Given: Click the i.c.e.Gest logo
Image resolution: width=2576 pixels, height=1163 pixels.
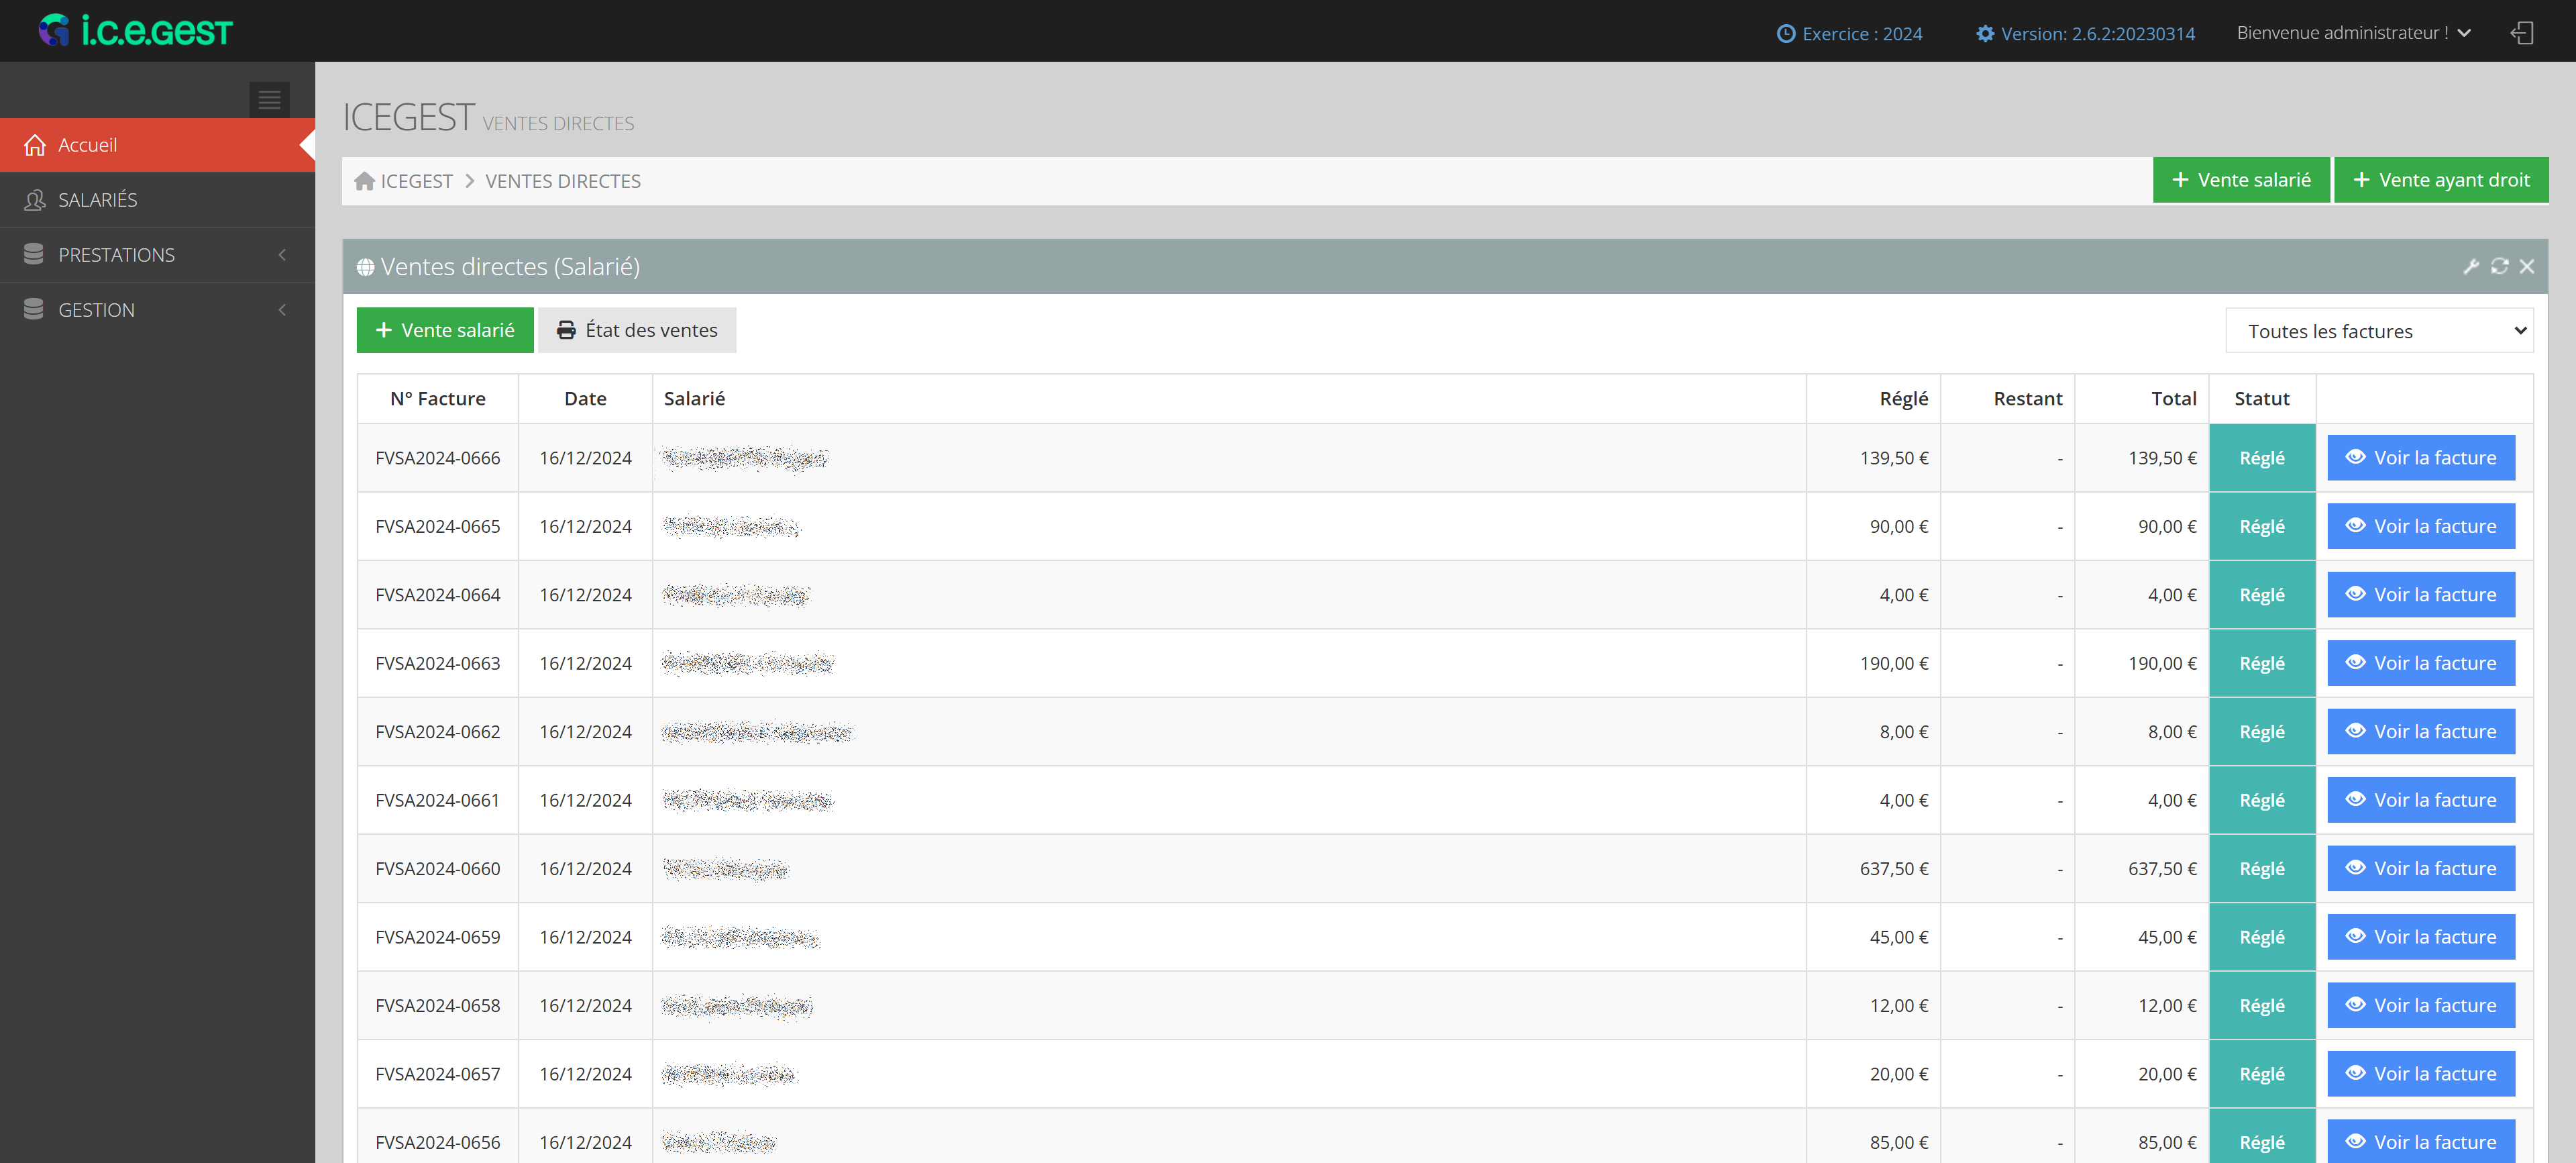Looking at the screenshot, I should click(x=135, y=31).
